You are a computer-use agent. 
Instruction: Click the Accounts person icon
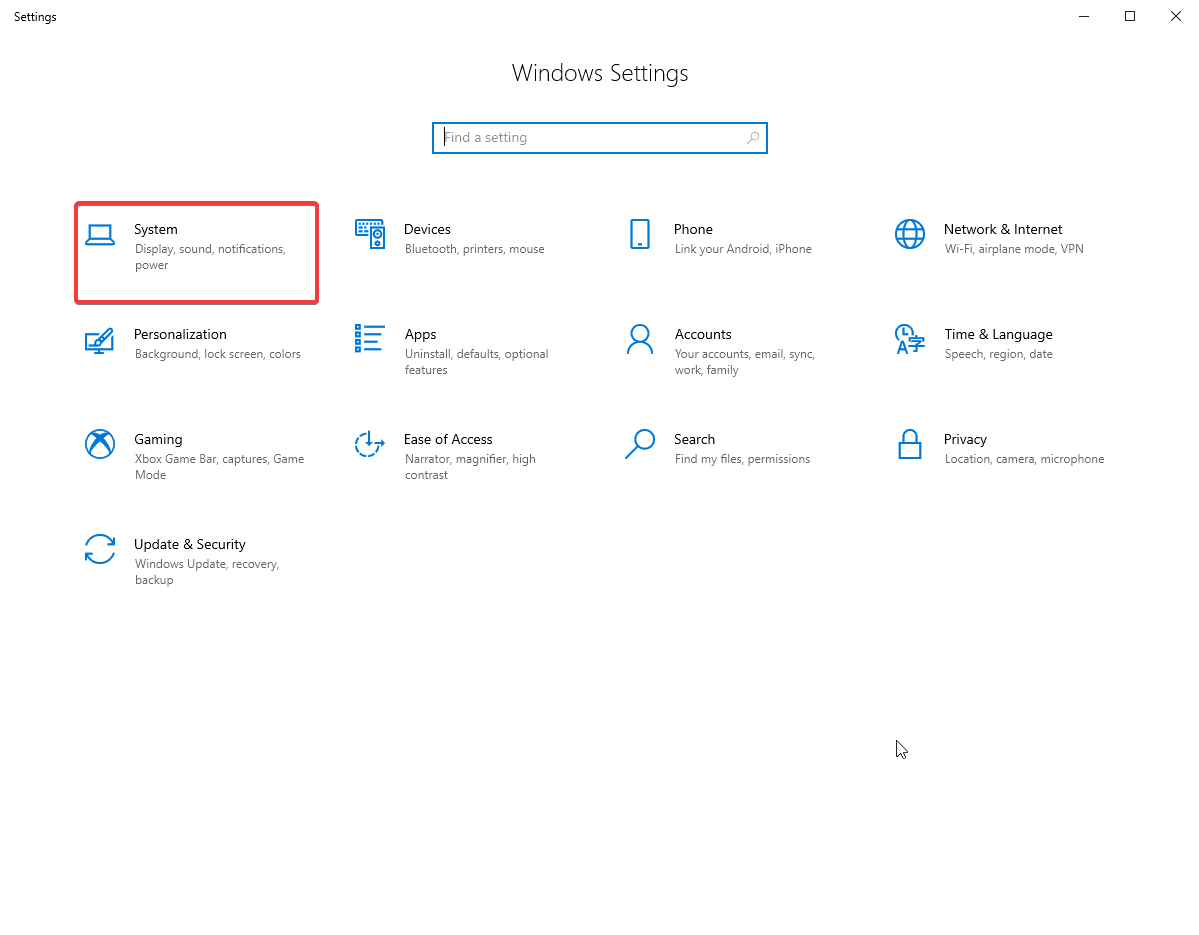coord(640,339)
